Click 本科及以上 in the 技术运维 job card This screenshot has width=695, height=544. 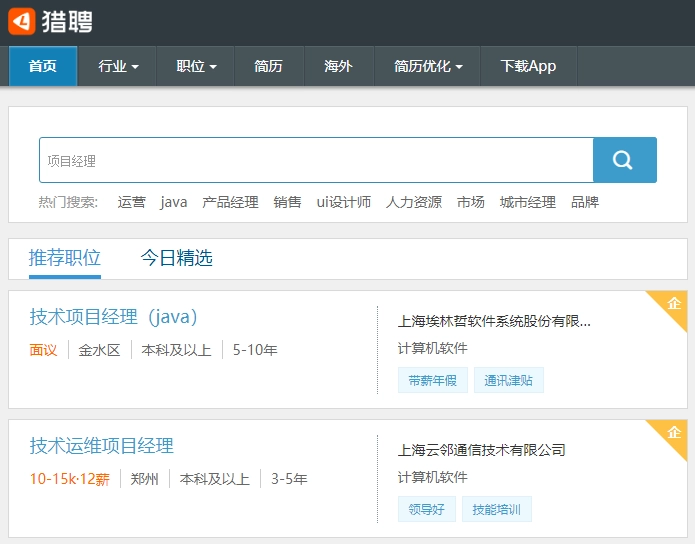click(215, 479)
